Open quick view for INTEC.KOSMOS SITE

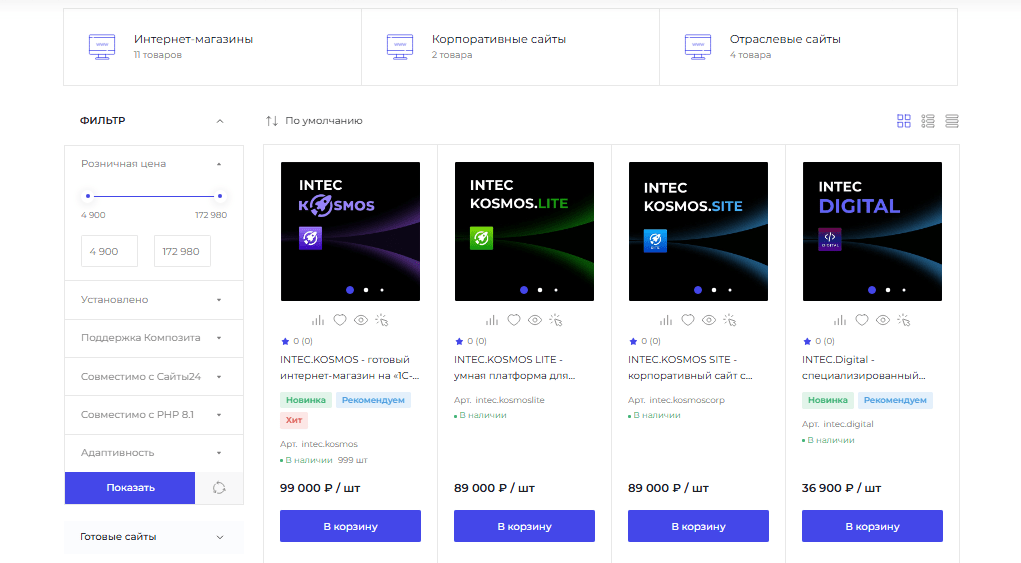(x=709, y=320)
